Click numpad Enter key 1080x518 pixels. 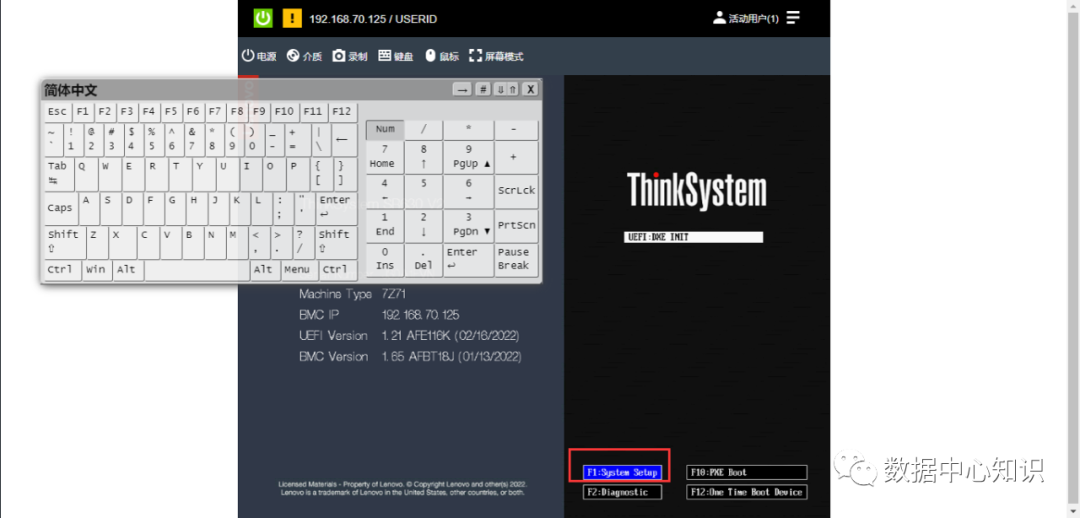pyautogui.click(x=469, y=260)
